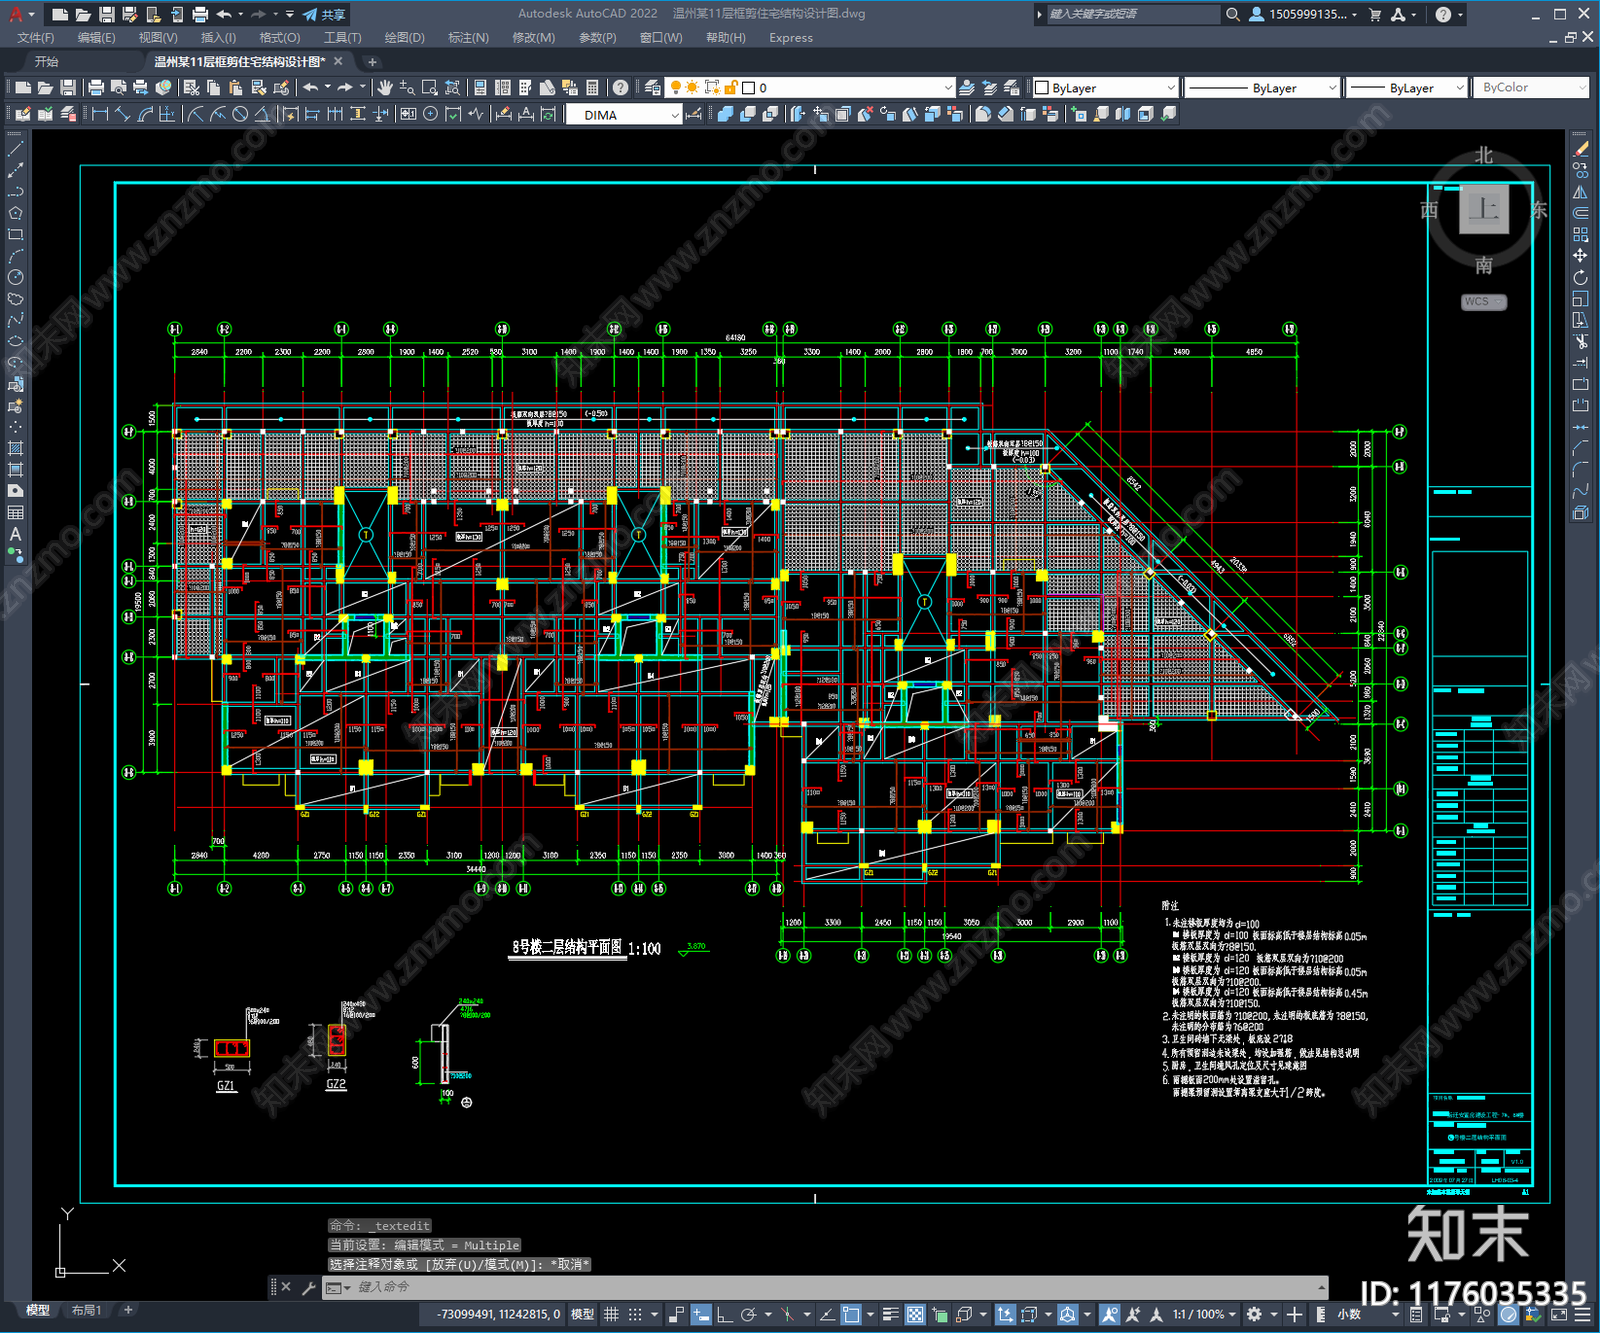
Task: Expand the ByLayer color dropdown
Action: (x=1105, y=88)
